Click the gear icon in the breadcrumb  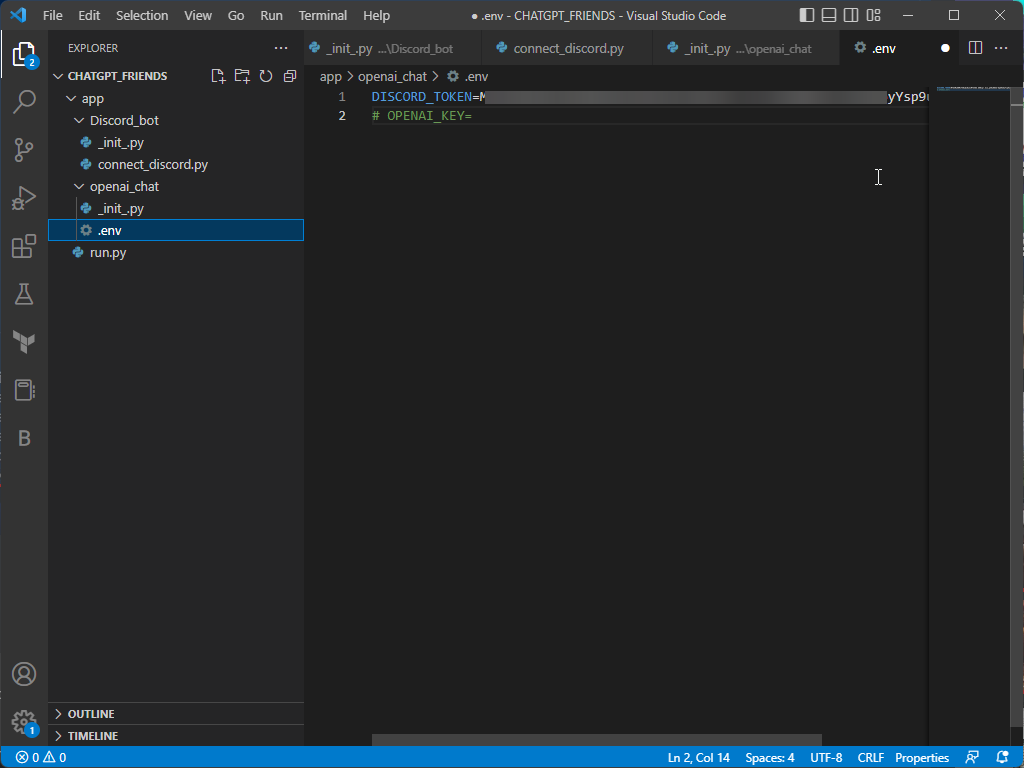[453, 76]
